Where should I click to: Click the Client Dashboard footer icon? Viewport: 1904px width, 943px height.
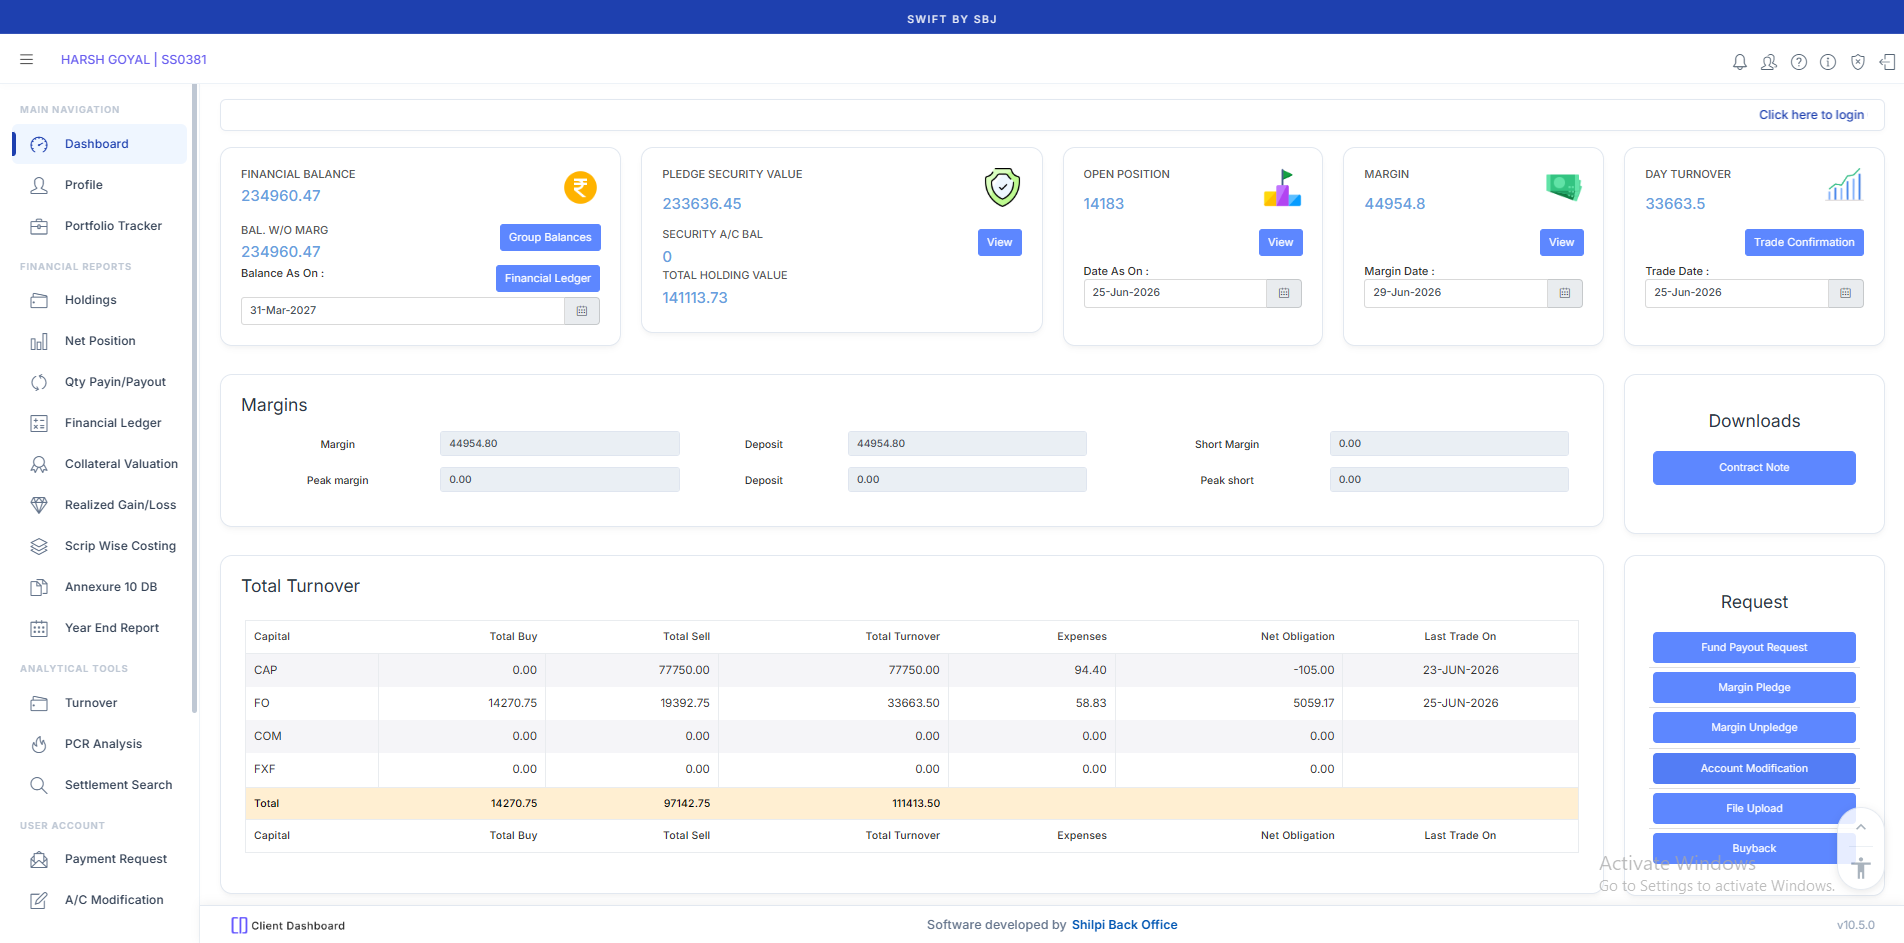[x=239, y=926]
